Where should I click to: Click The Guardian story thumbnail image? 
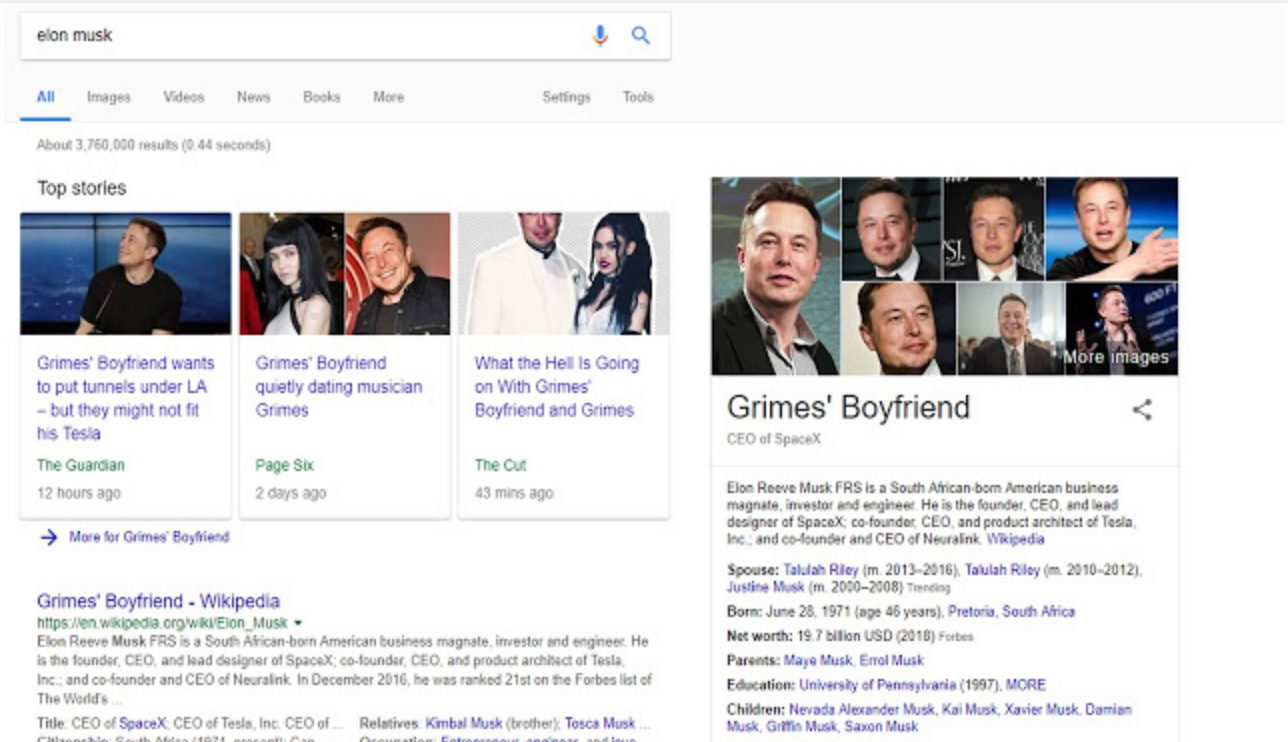126,273
